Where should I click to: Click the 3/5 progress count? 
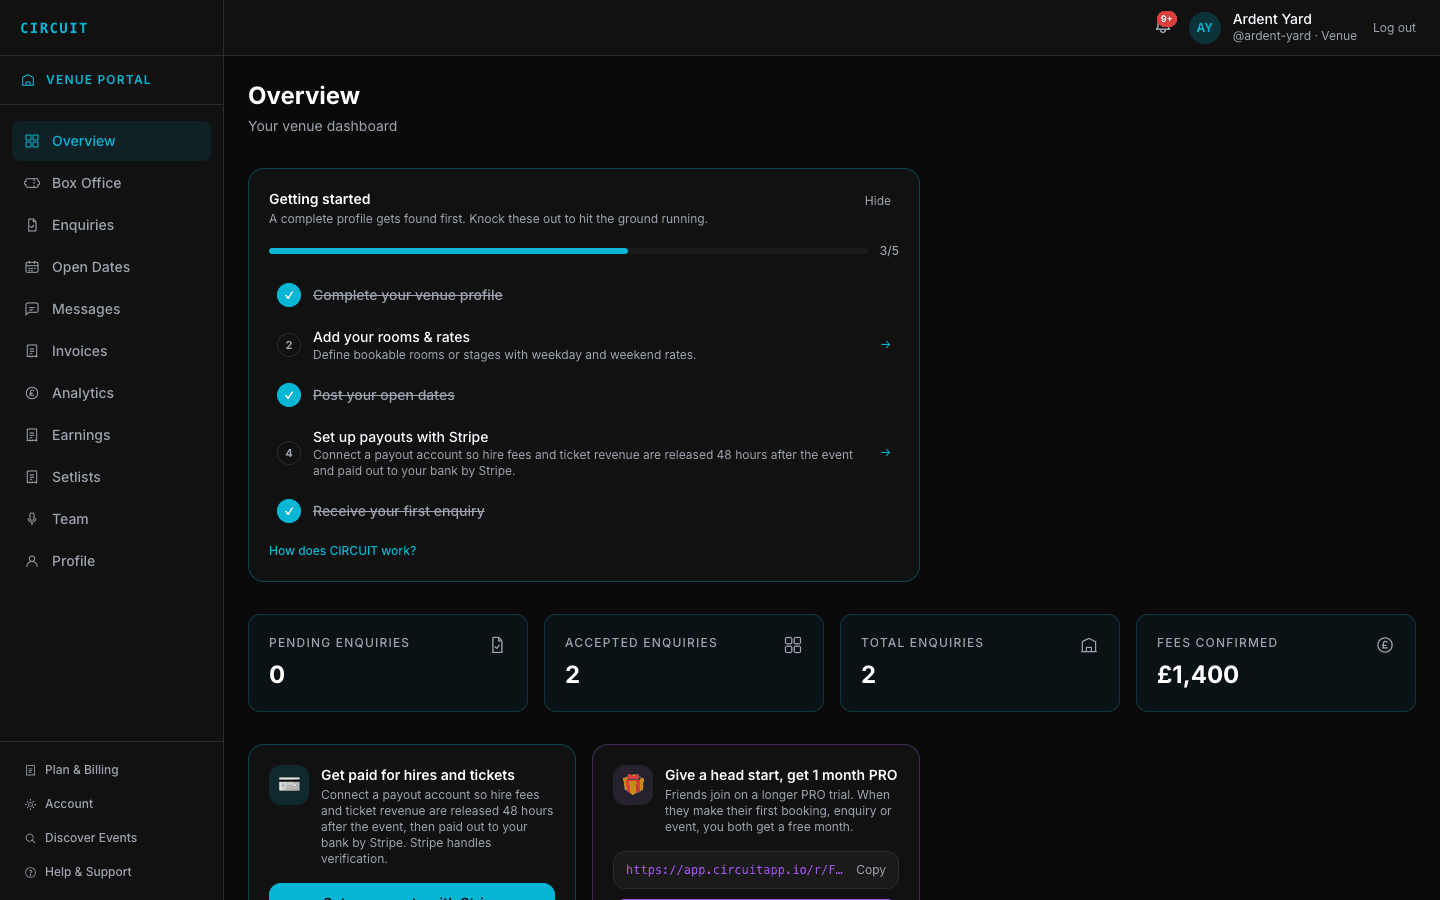[889, 251]
